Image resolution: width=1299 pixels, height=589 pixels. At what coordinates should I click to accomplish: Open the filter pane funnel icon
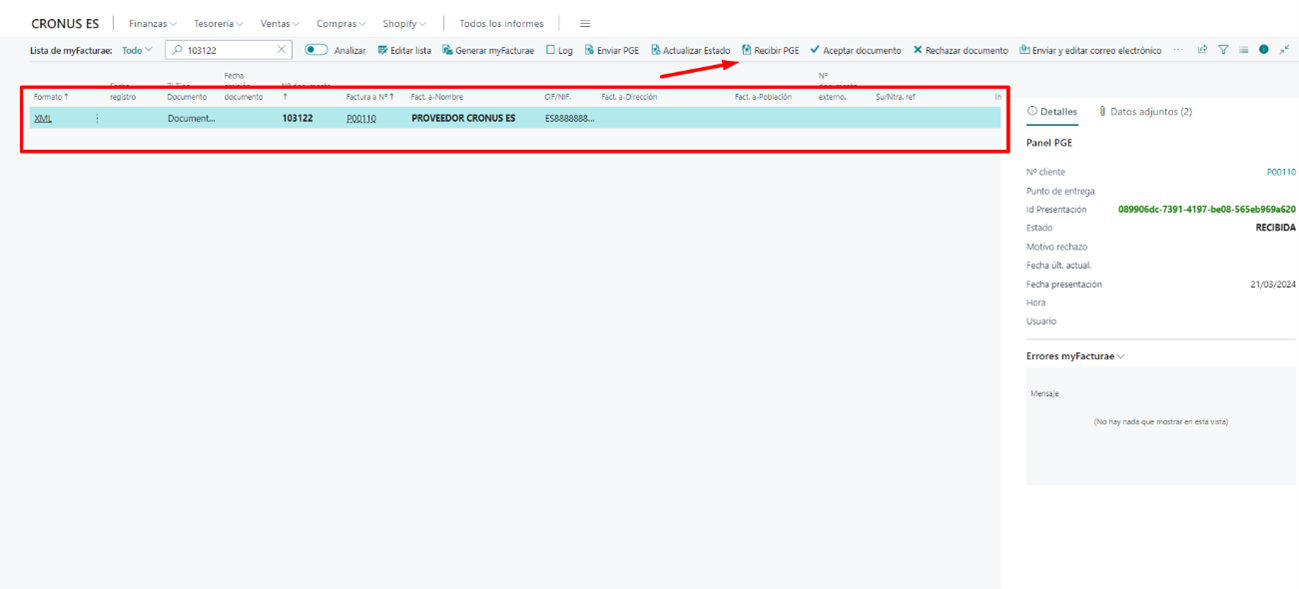[1223, 50]
